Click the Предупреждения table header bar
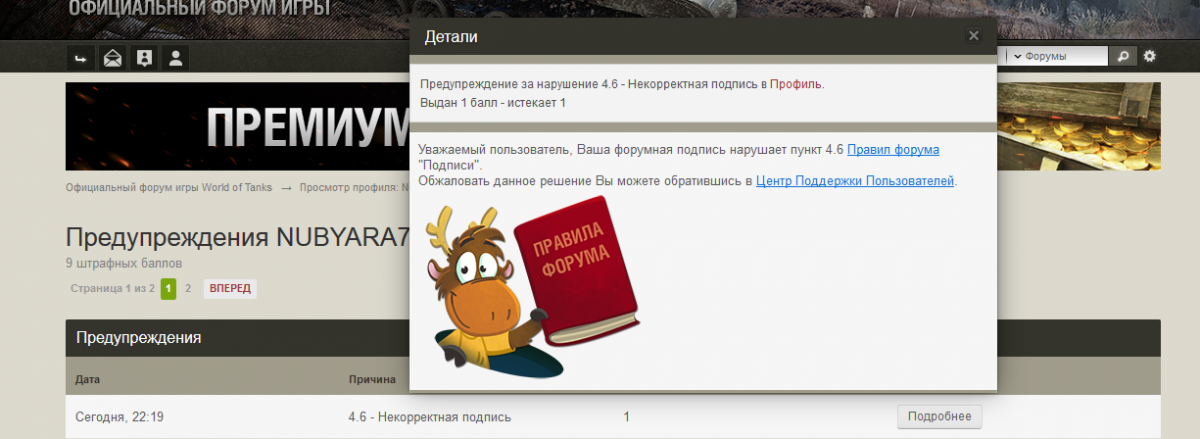This screenshot has width=1200, height=439. (613, 338)
